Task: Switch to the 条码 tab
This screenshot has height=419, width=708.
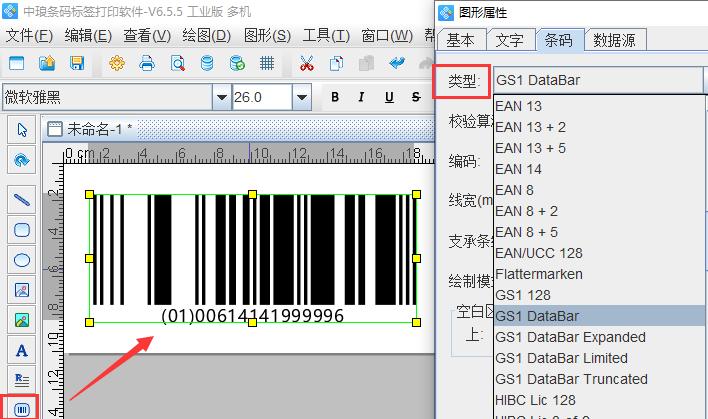Action: [x=559, y=40]
